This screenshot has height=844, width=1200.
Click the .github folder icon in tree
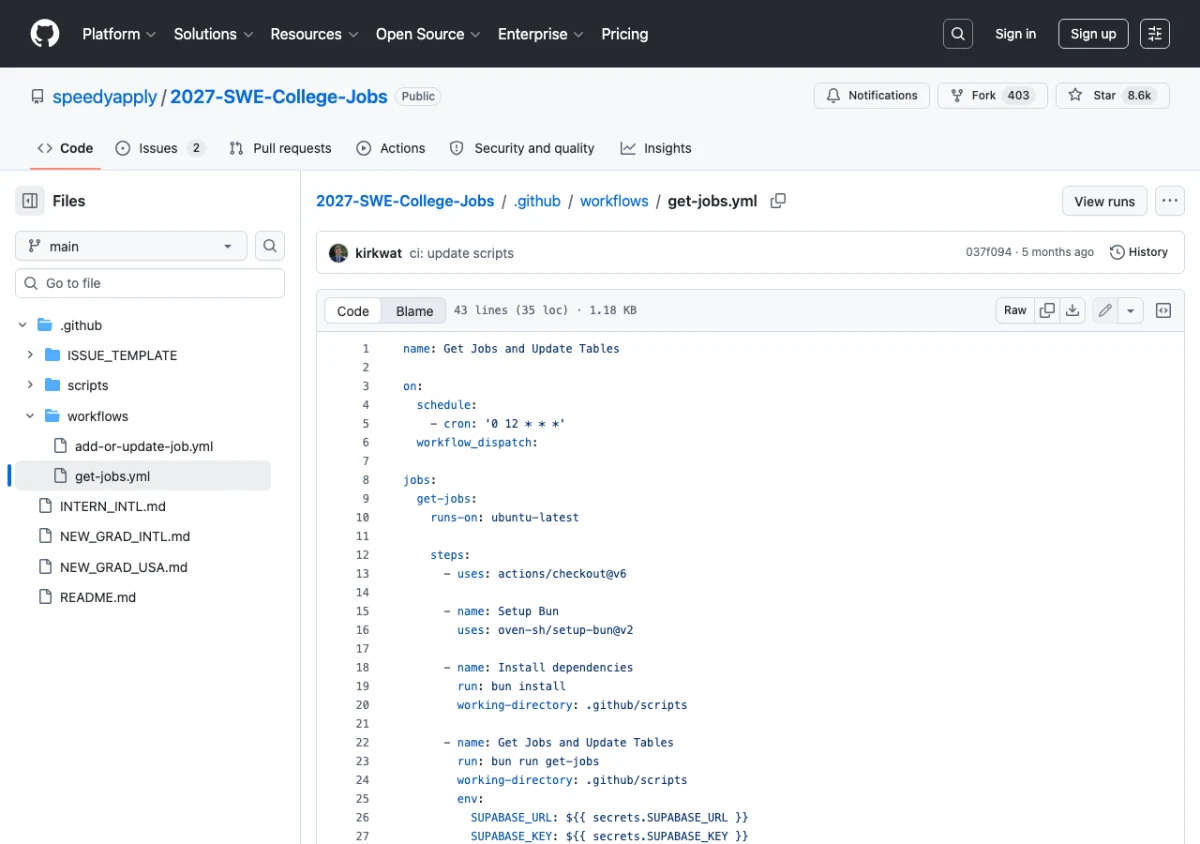(45, 325)
